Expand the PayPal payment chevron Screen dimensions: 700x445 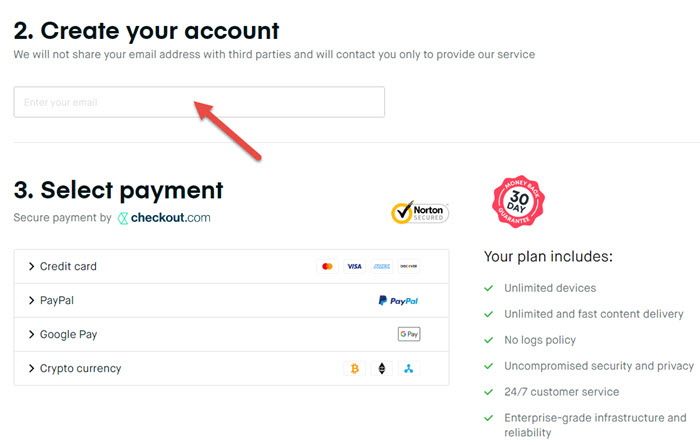point(31,300)
